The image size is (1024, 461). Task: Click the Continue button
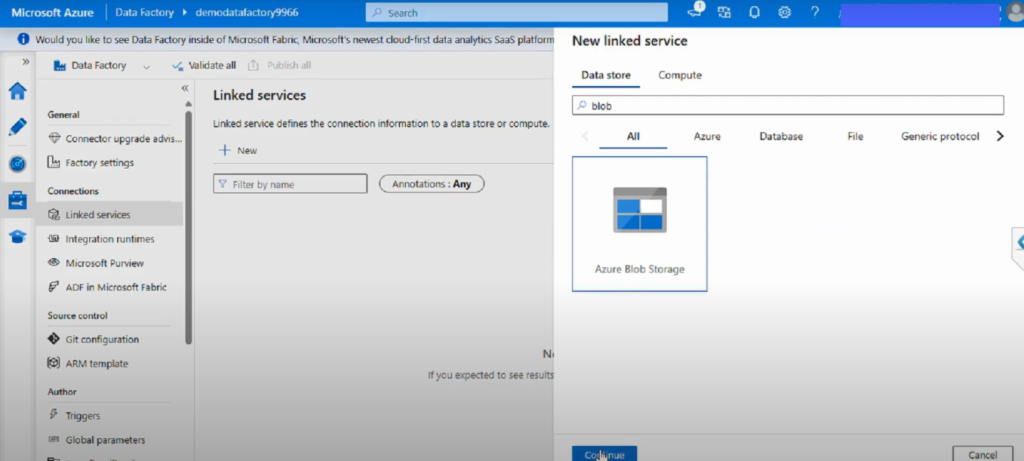coord(604,454)
